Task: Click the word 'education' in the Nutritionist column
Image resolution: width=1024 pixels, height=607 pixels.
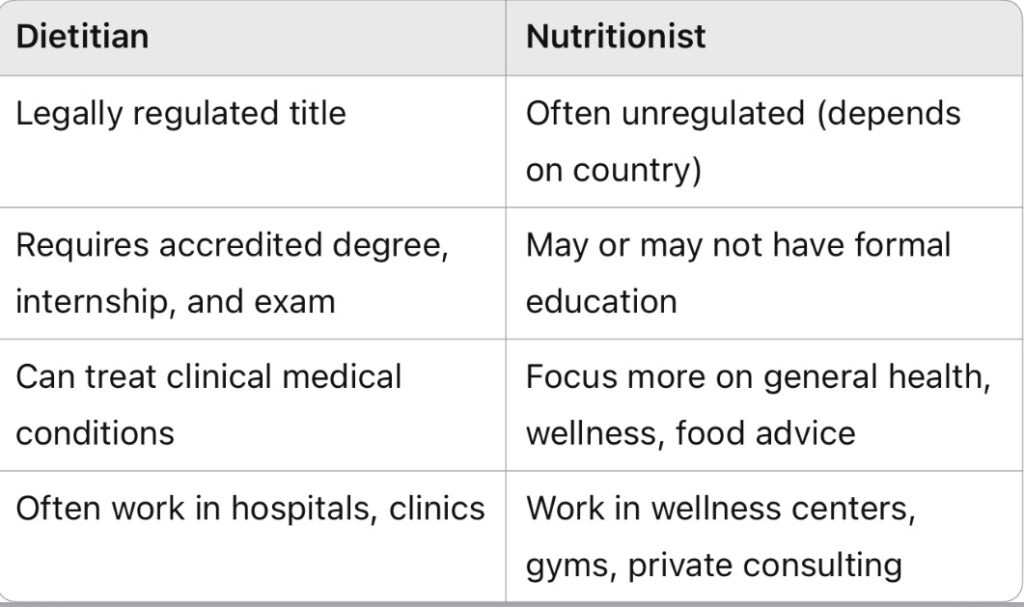Action: point(601,301)
